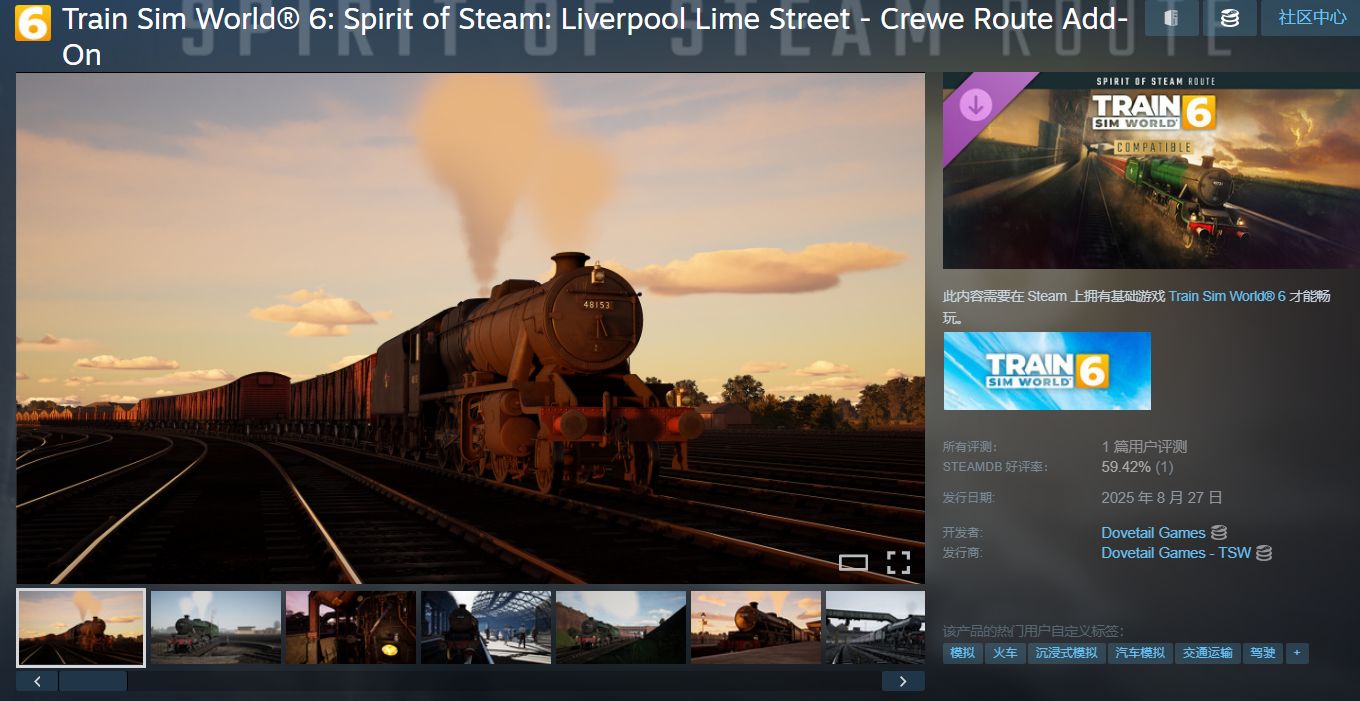Open screenshot in fullscreen mode
The height and width of the screenshot is (701, 1360).
tap(898, 563)
